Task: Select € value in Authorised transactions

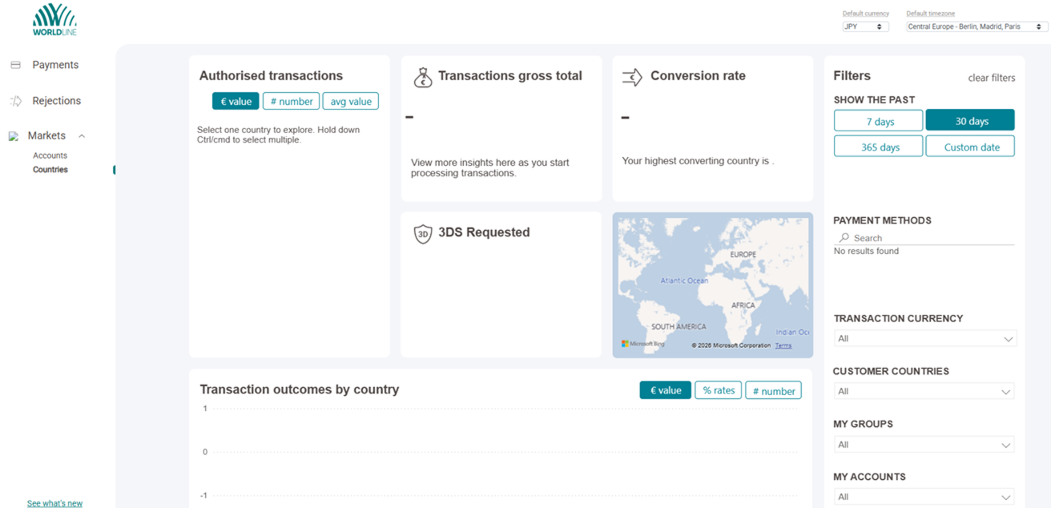Action: pos(235,101)
